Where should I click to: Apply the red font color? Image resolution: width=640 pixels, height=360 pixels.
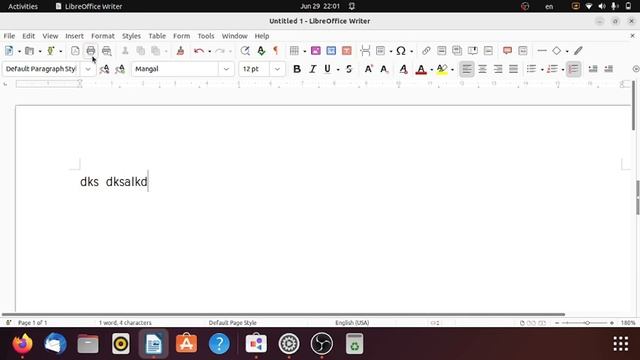(421, 69)
